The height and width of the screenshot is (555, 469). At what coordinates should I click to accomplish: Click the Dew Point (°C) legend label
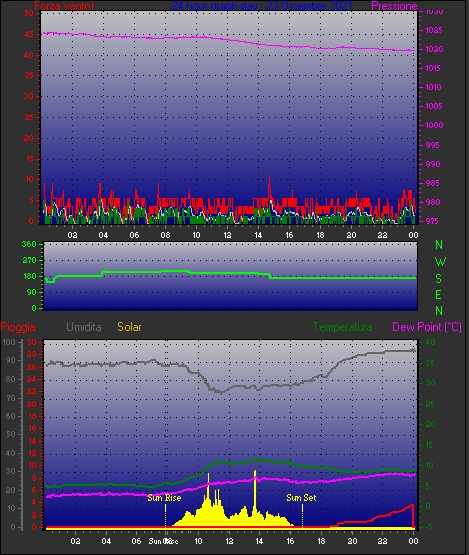click(427, 327)
